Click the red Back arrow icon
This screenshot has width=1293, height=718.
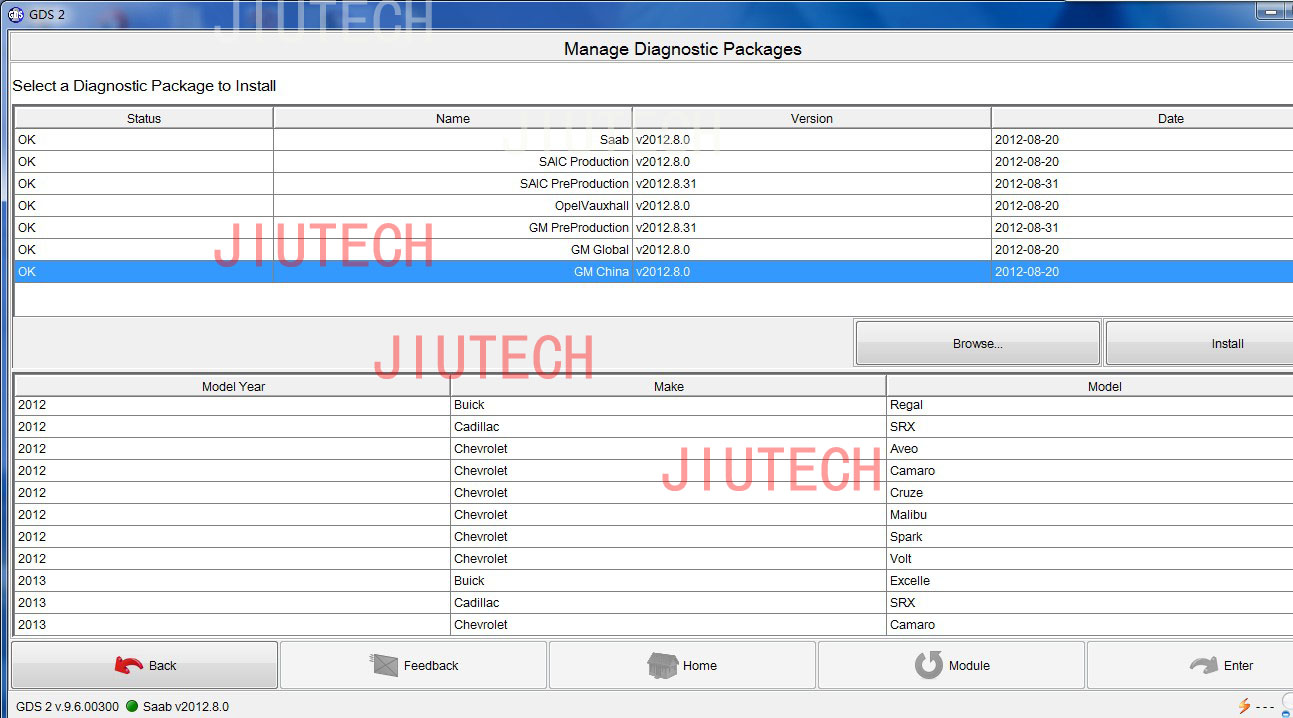(x=129, y=665)
